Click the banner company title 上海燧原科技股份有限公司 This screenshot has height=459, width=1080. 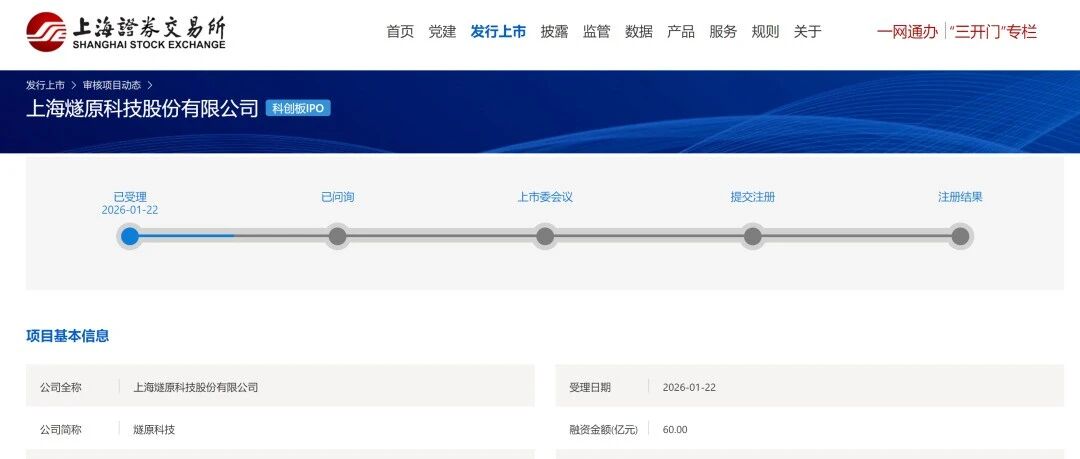tap(142, 109)
